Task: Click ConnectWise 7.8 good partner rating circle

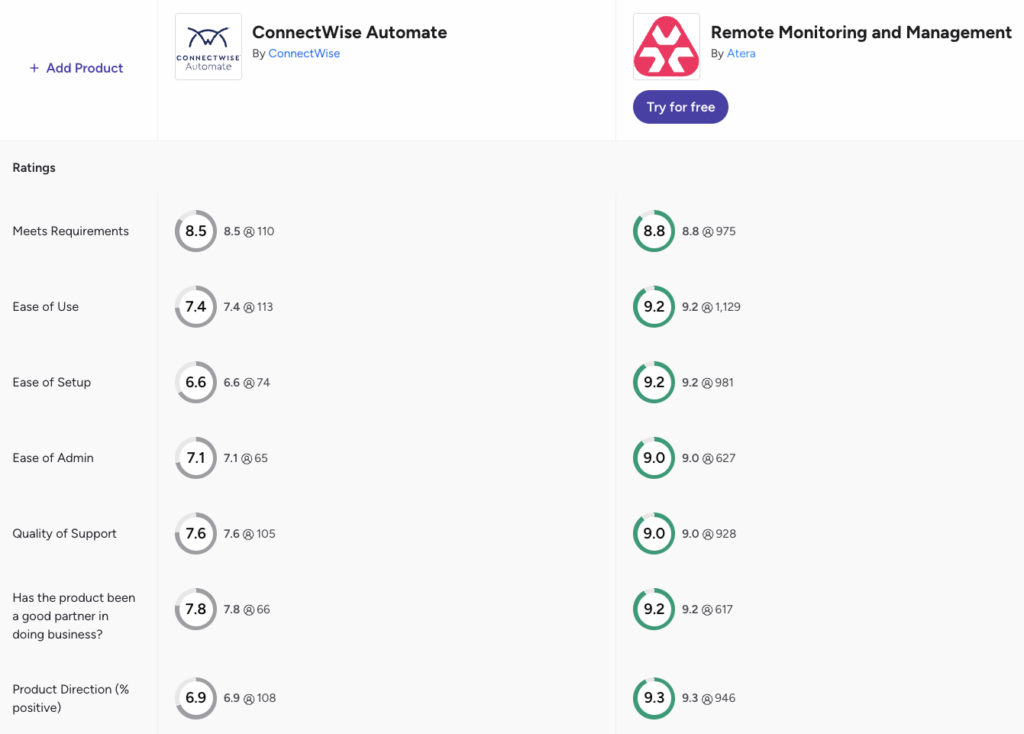Action: 195,609
